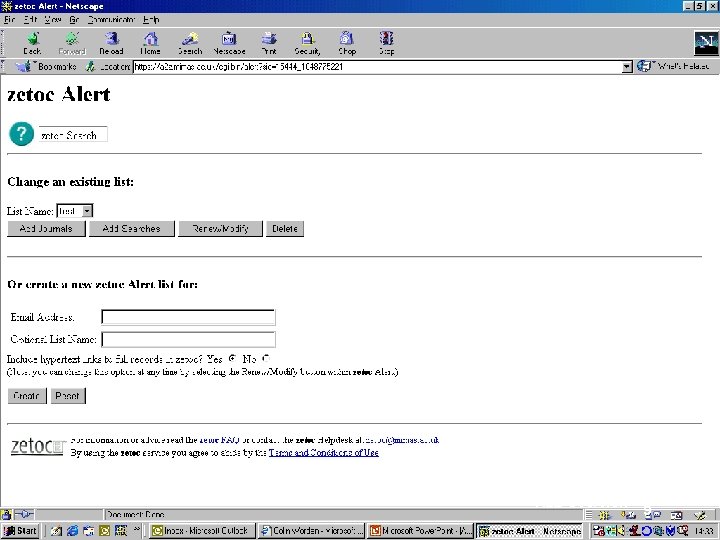Viewport: 720px width, 540px height.
Task: Click the Create button
Action: 27,396
